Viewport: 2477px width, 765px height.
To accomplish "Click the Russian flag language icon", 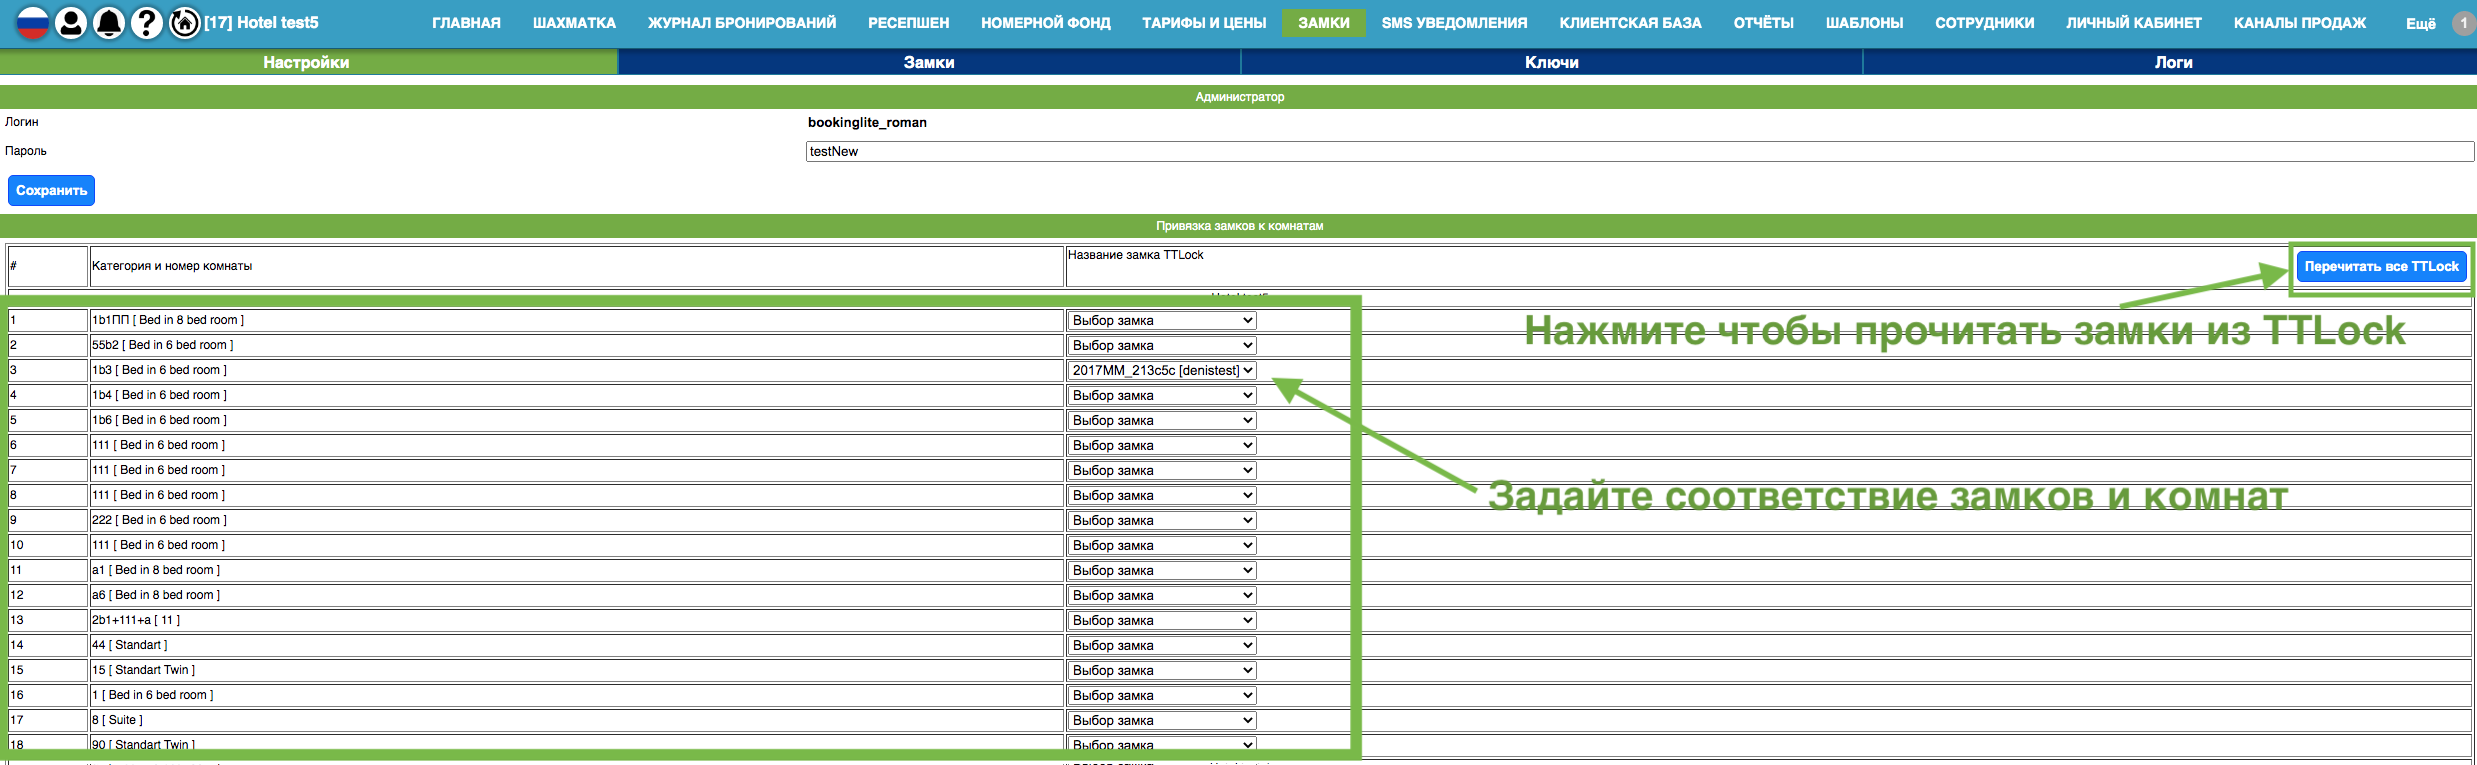I will click(x=32, y=22).
